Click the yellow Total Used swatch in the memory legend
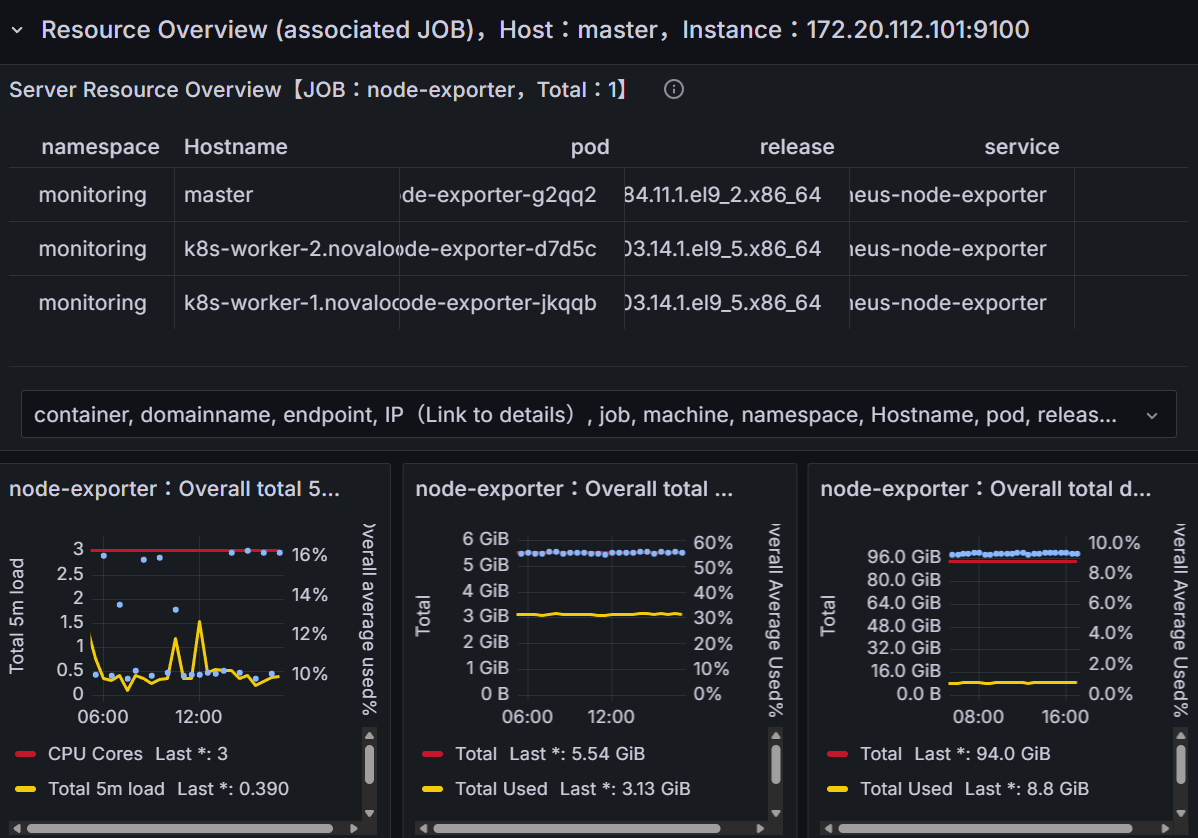The width and height of the screenshot is (1198, 838). click(432, 790)
